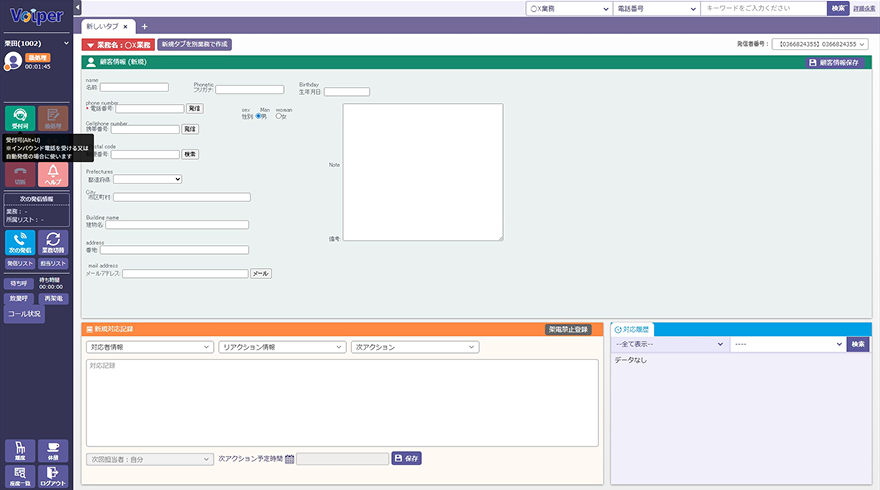
Task: Select the 対応履歴 tab
Action: (632, 329)
